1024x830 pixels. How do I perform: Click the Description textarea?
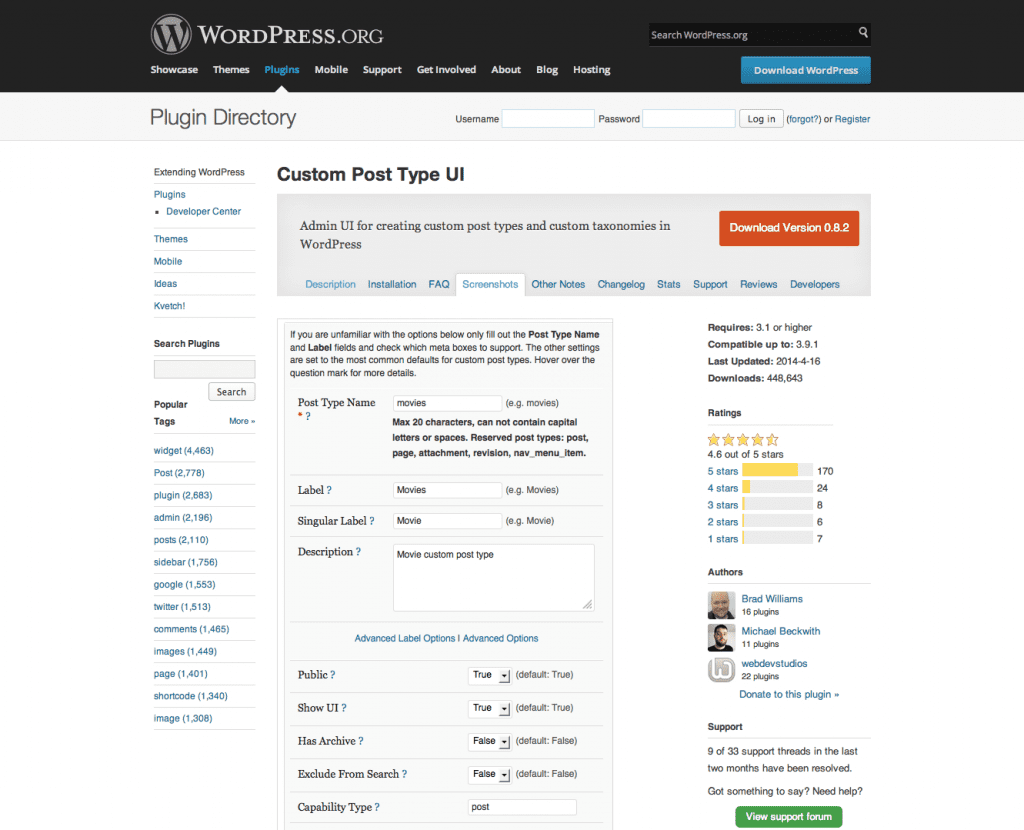pyautogui.click(x=494, y=578)
